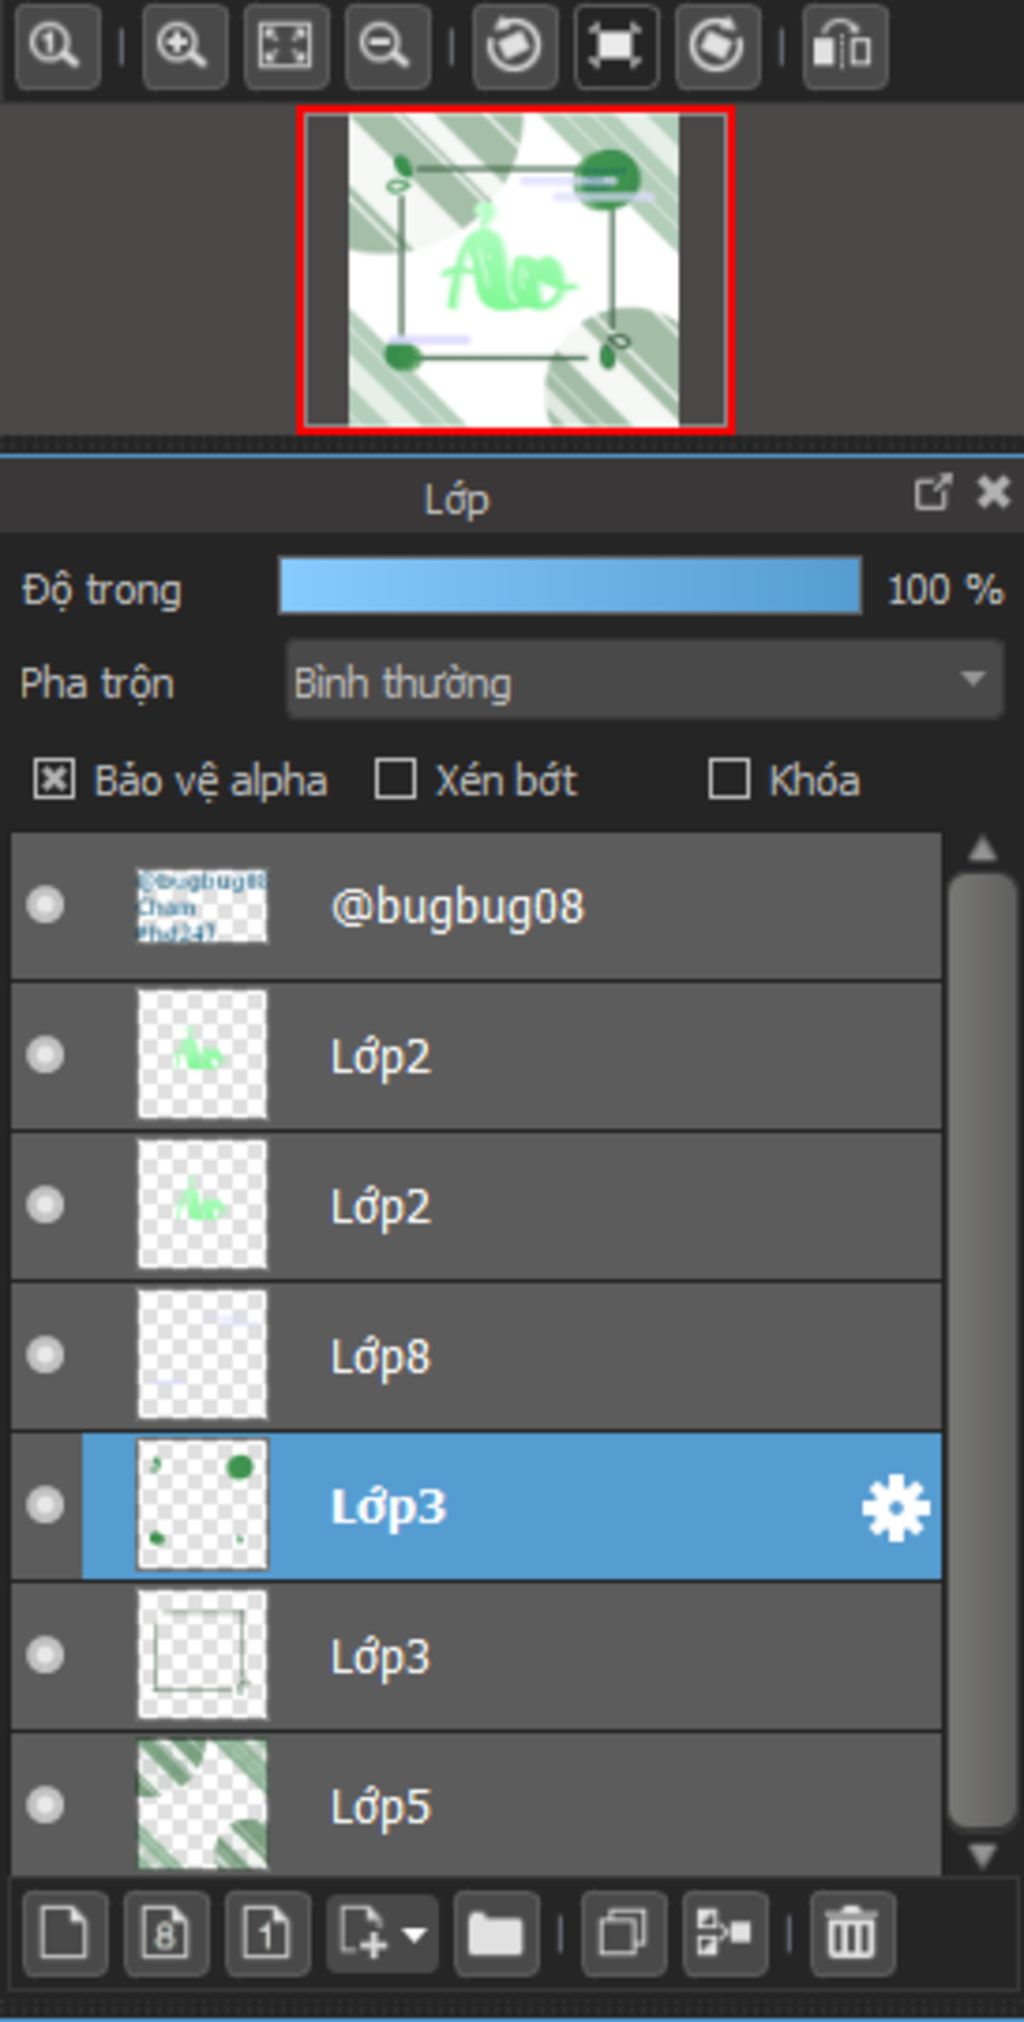Set the Độ trong opacity slider

point(570,586)
